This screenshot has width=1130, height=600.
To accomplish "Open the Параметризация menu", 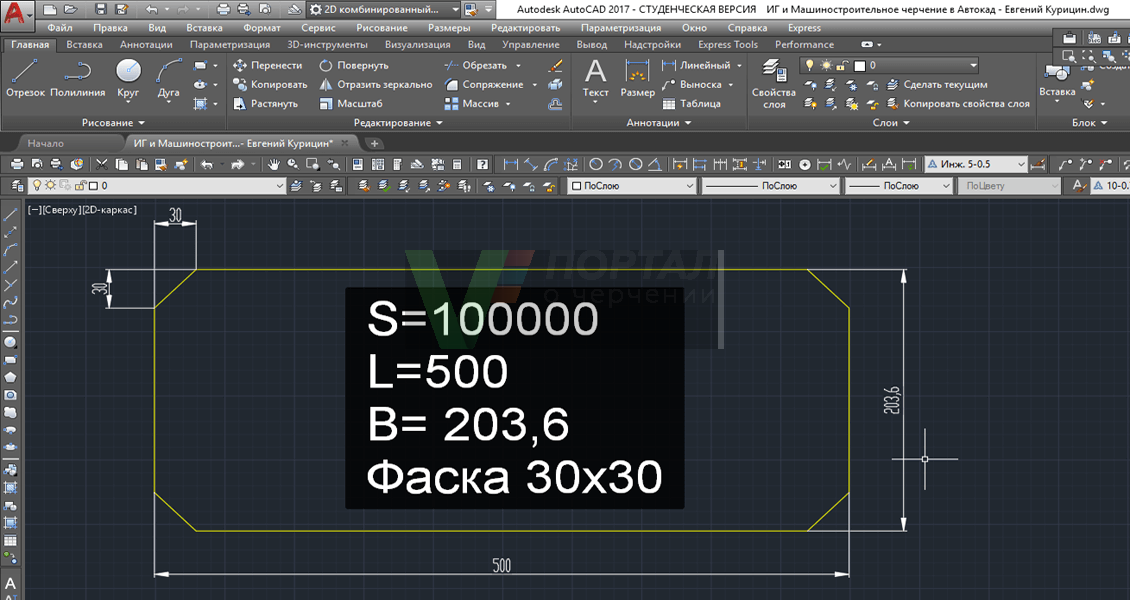I will coord(620,27).
